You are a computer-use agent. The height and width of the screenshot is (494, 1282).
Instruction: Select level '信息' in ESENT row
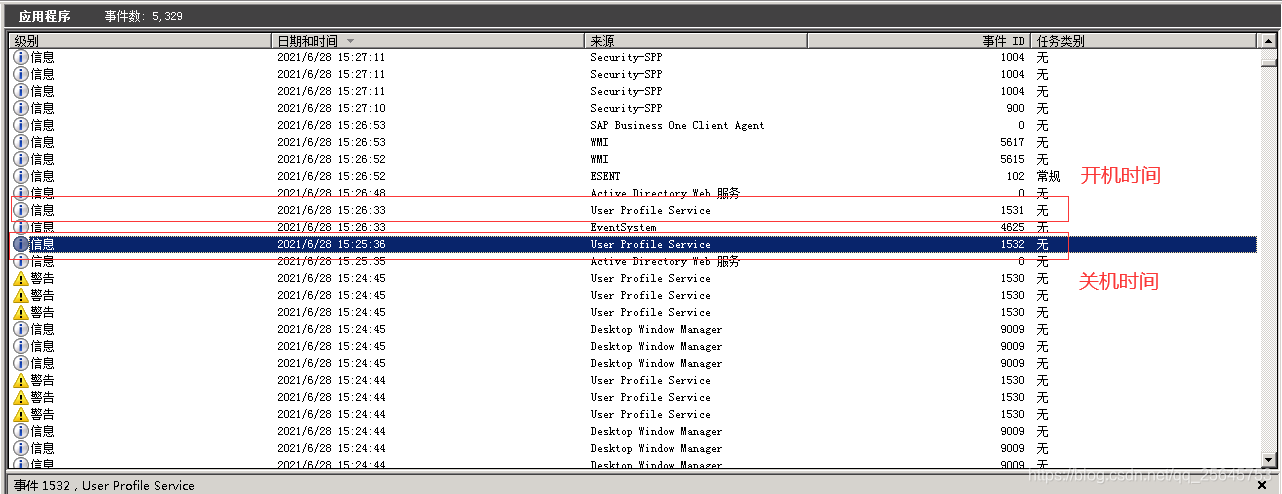point(42,176)
